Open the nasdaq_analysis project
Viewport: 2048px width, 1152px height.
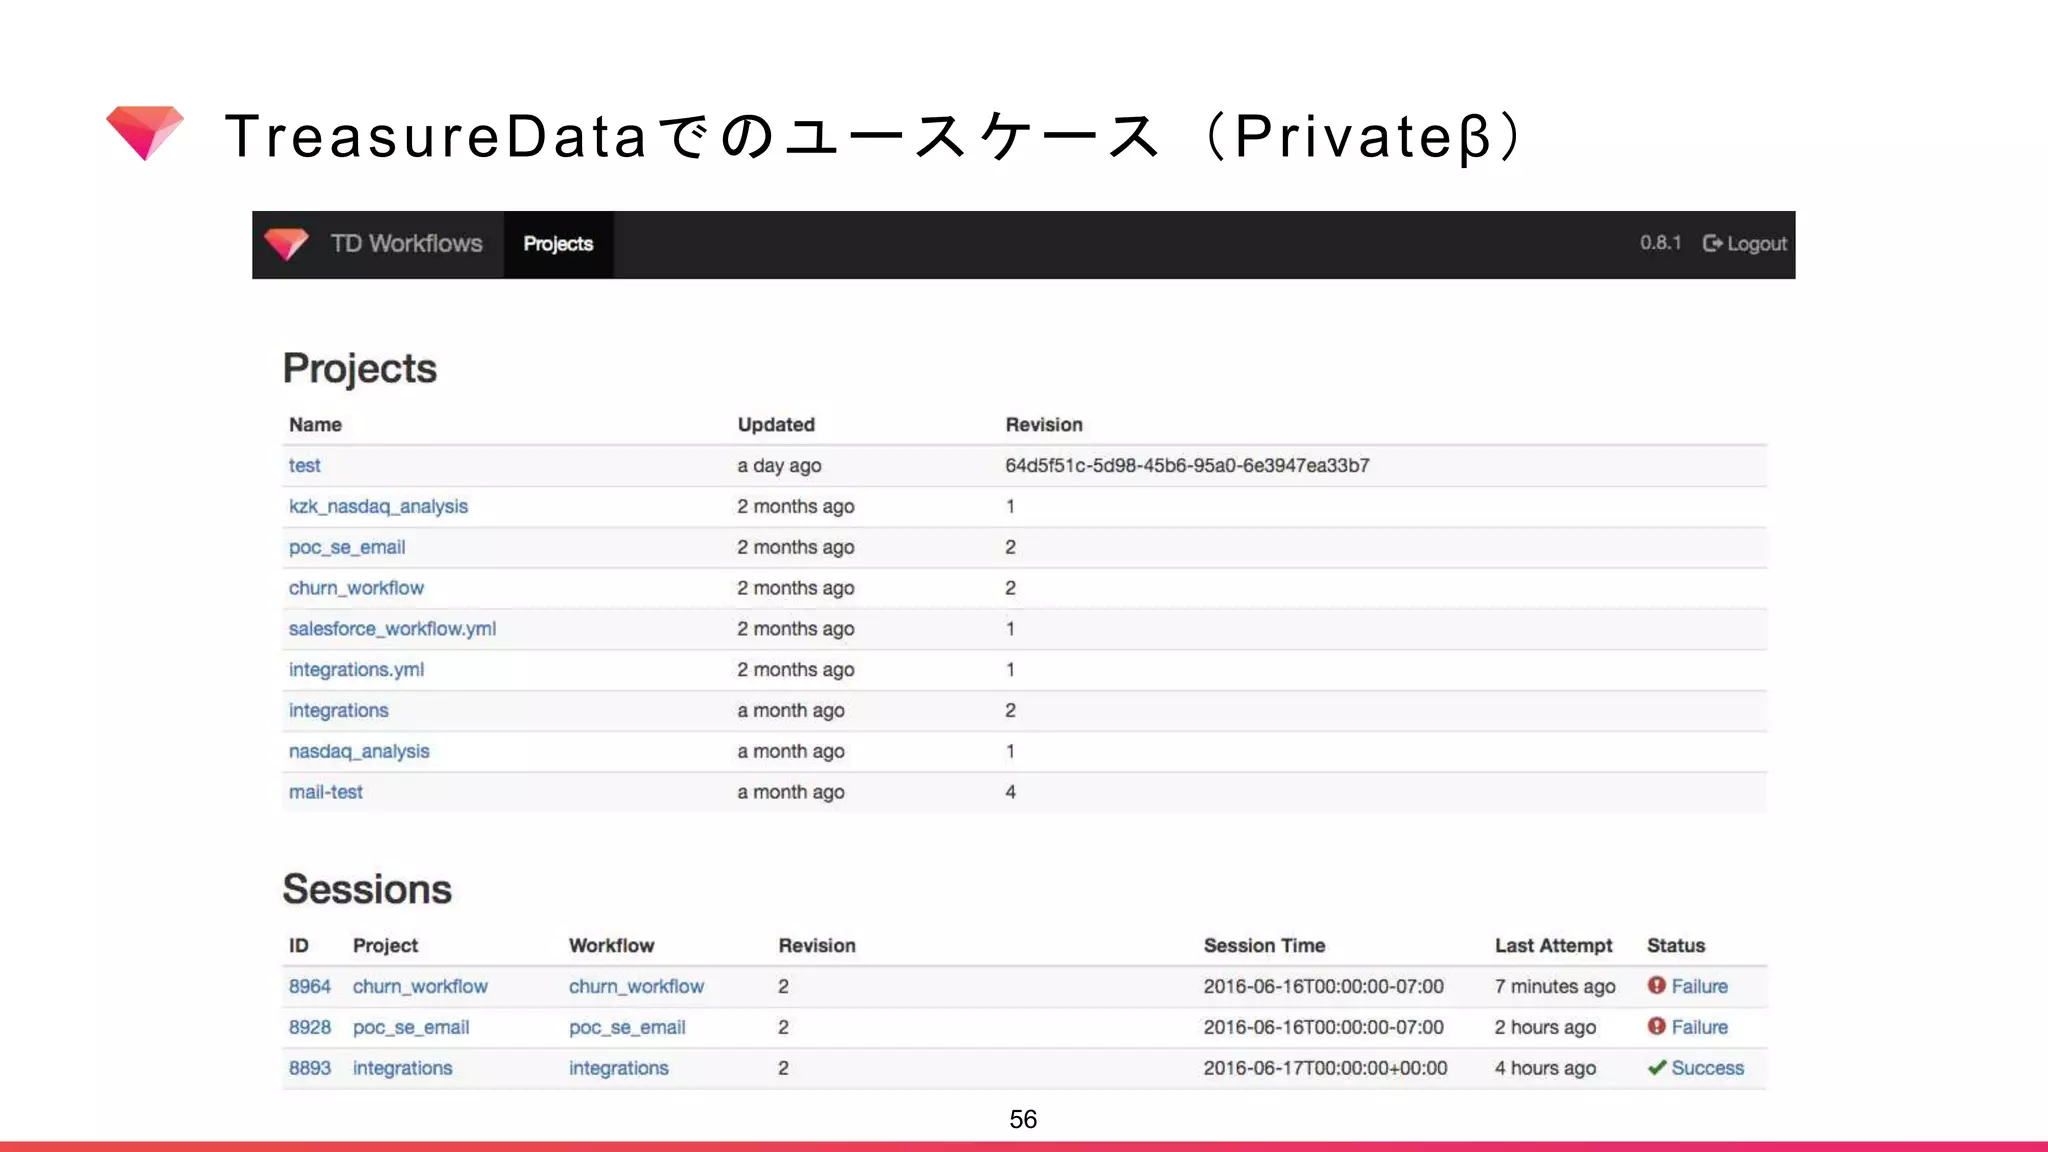[359, 752]
